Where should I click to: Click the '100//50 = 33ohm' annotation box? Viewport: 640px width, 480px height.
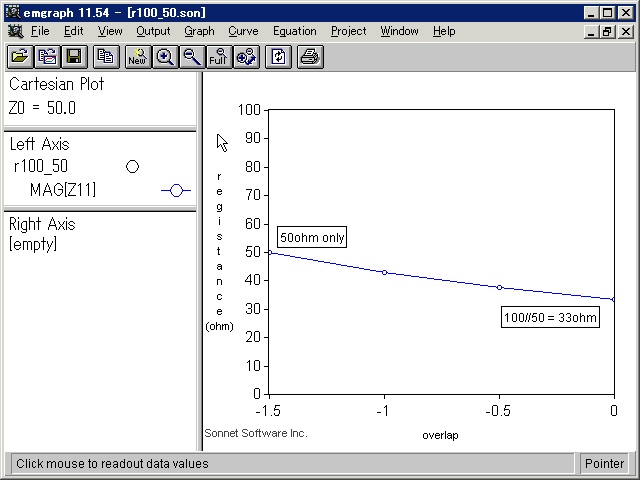tap(550, 317)
